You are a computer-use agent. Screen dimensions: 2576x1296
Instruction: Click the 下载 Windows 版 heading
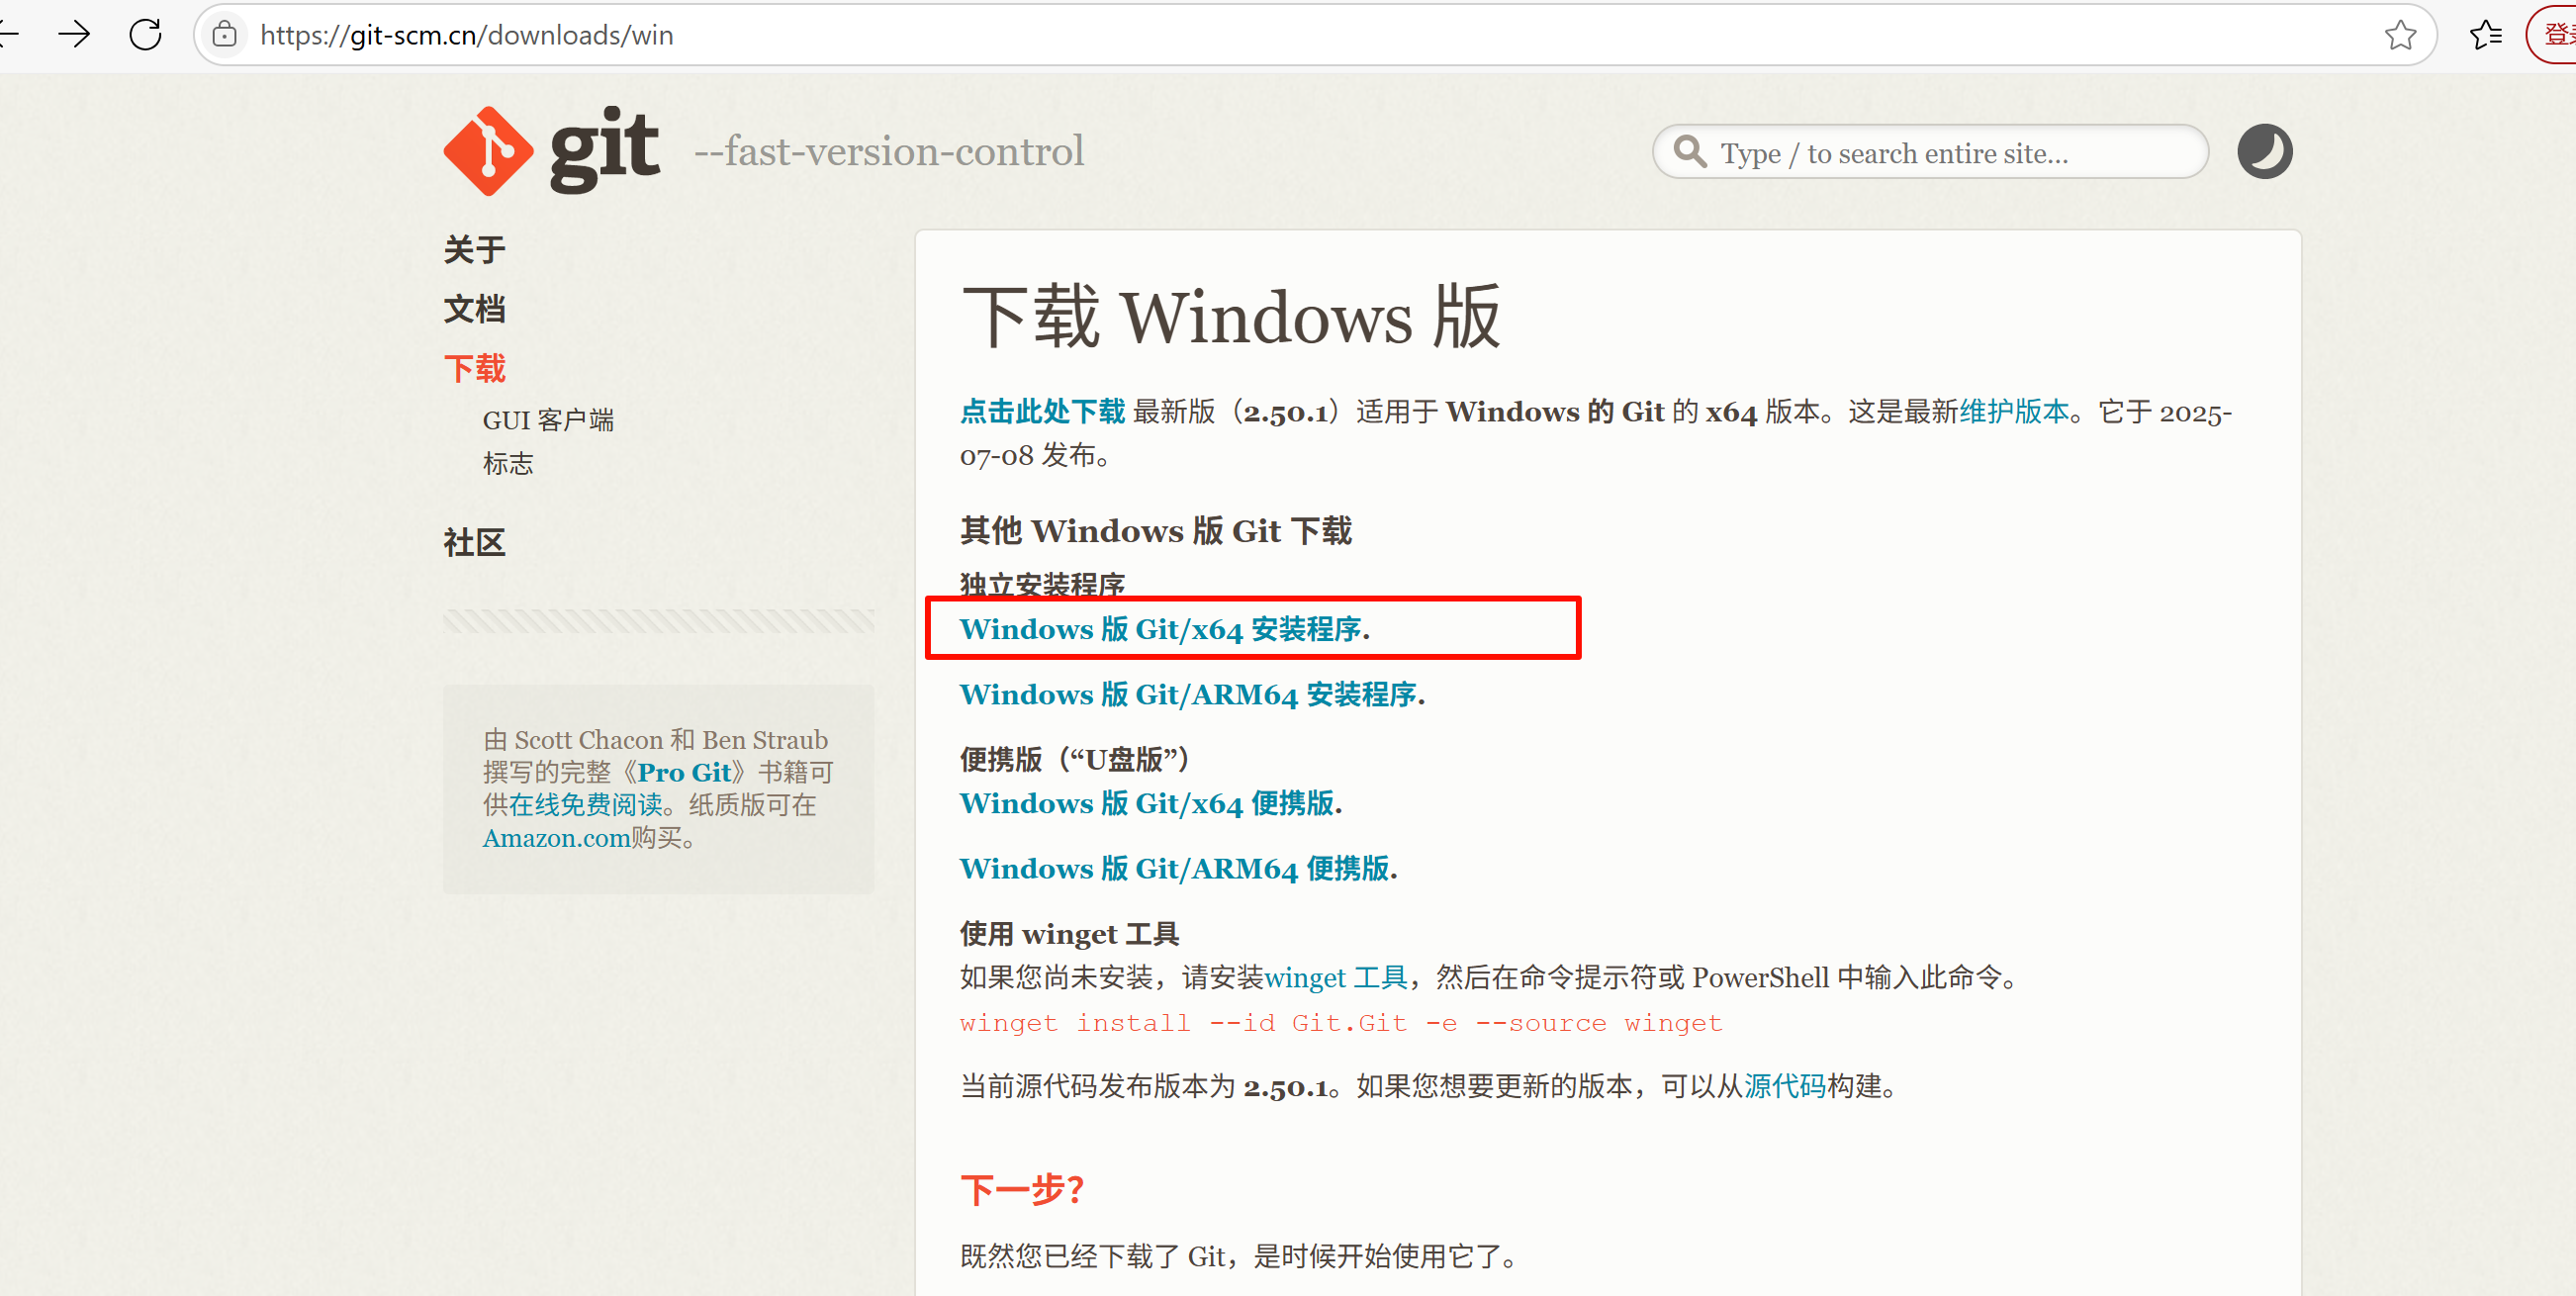pos(1231,317)
